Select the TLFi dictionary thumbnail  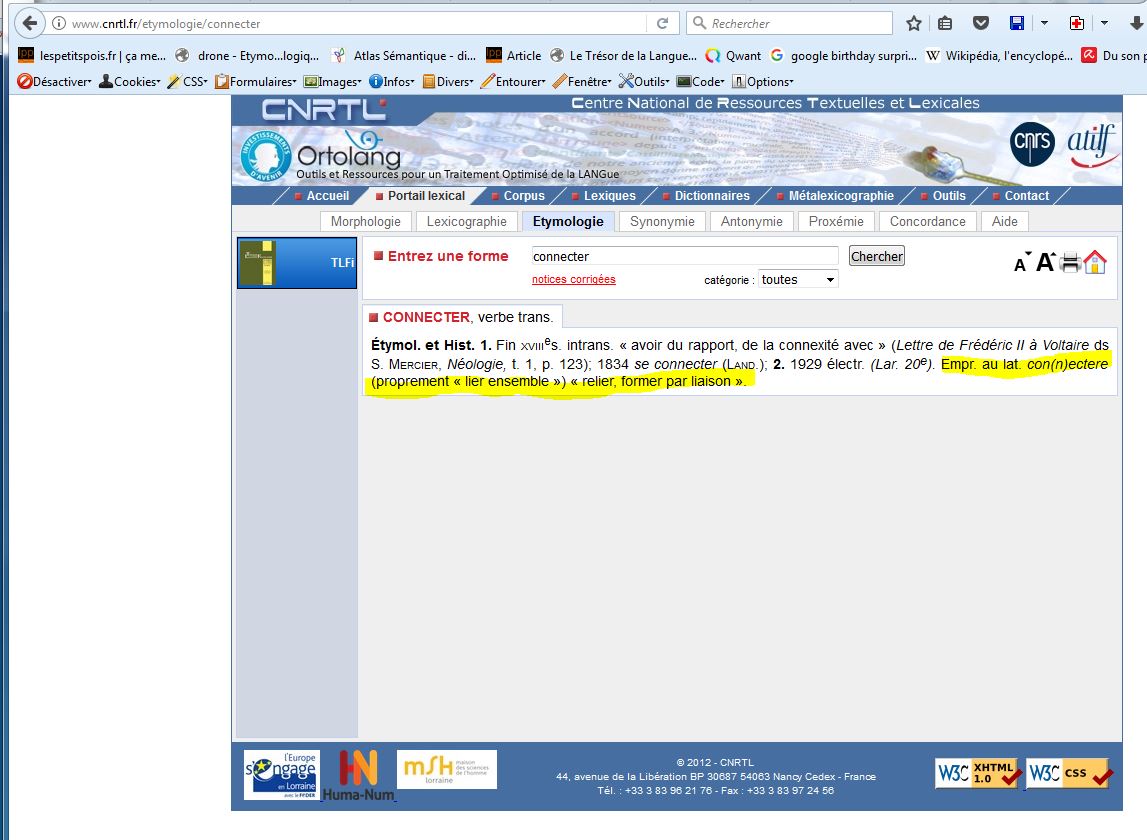click(x=297, y=263)
